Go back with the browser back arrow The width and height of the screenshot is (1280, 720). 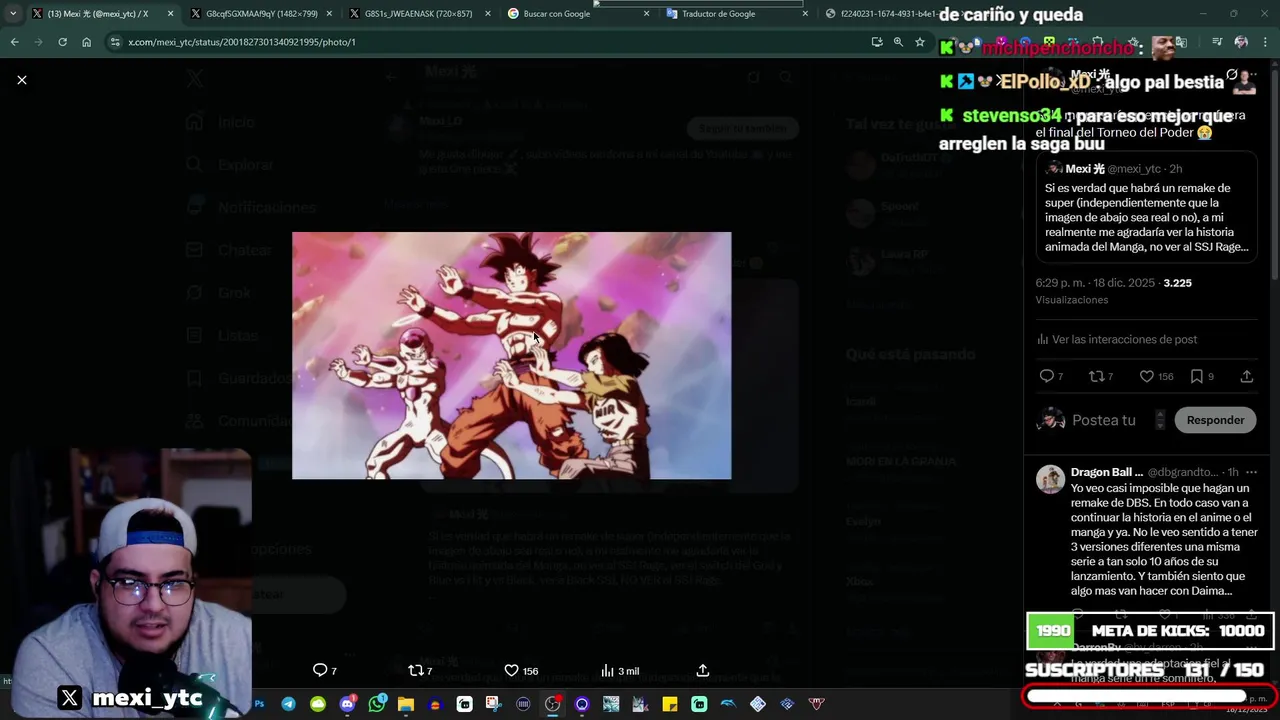pyautogui.click(x=14, y=42)
